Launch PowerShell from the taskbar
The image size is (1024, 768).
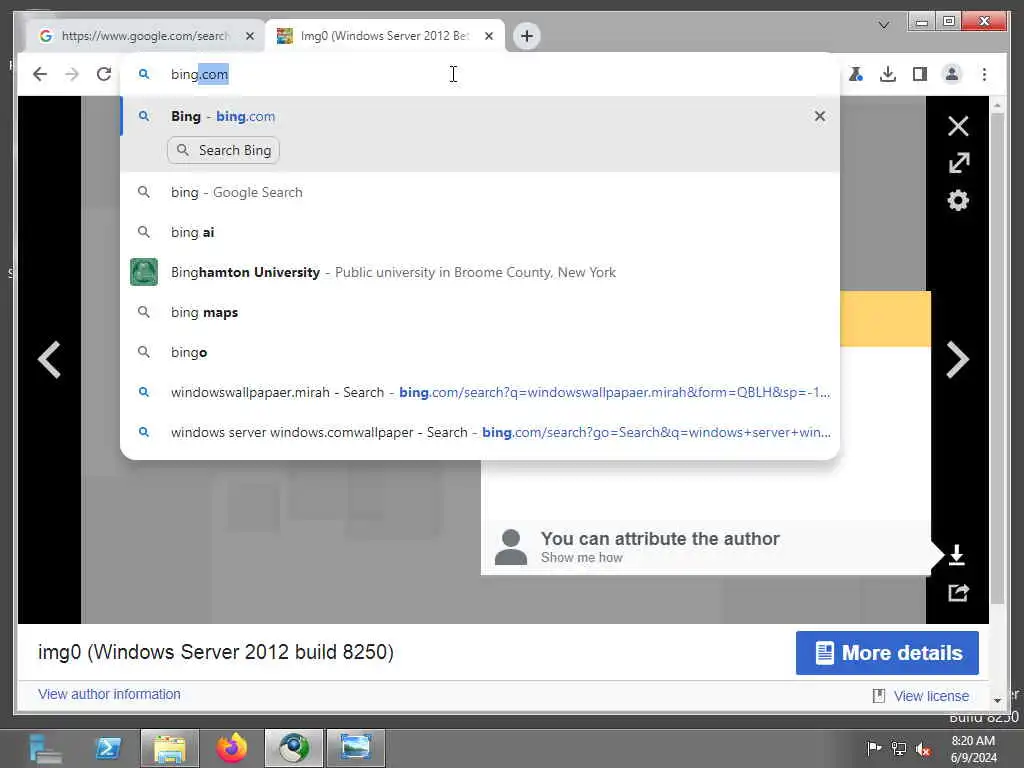coord(108,748)
